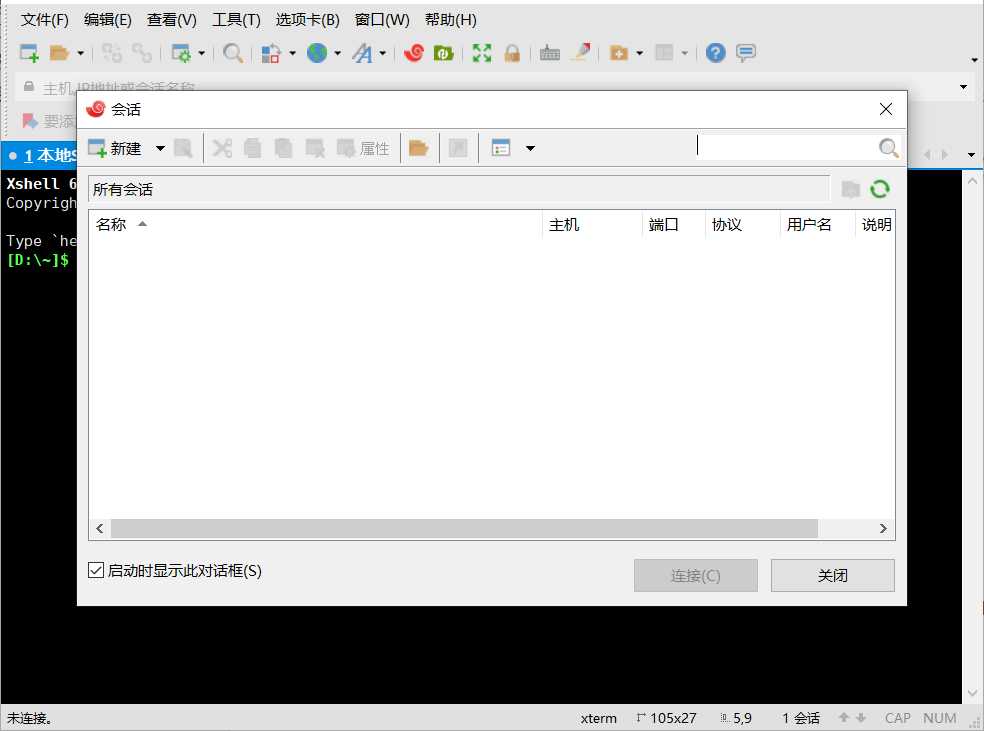Image resolution: width=984 pixels, height=731 pixels.
Task: Toggle 启动时显示此对话框(S) checkbox
Action: tap(96, 570)
